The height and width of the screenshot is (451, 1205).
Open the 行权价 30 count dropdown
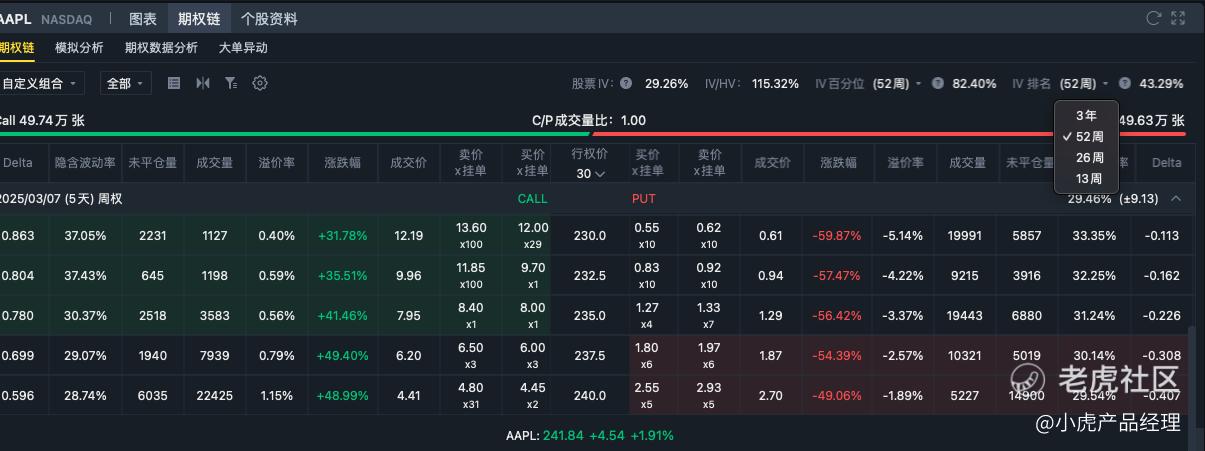click(x=590, y=173)
